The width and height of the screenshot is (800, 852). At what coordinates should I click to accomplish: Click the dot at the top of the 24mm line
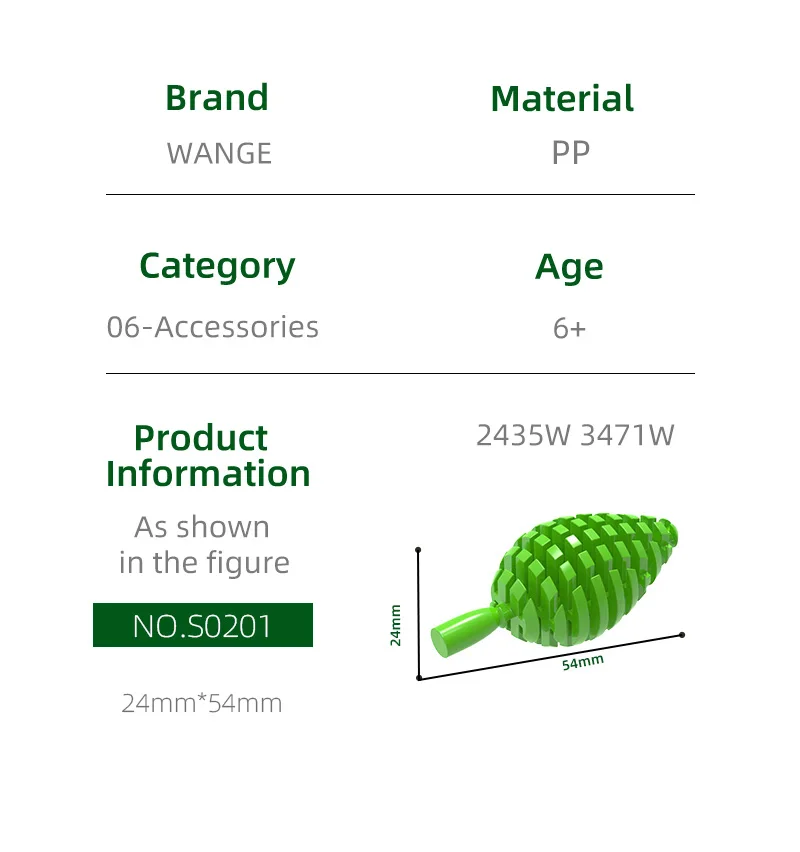[418, 549]
